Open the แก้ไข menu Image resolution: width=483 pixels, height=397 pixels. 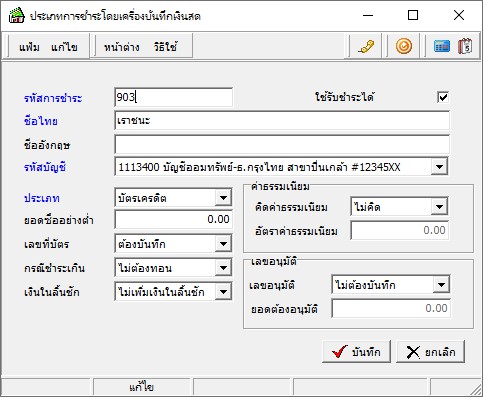pos(64,47)
